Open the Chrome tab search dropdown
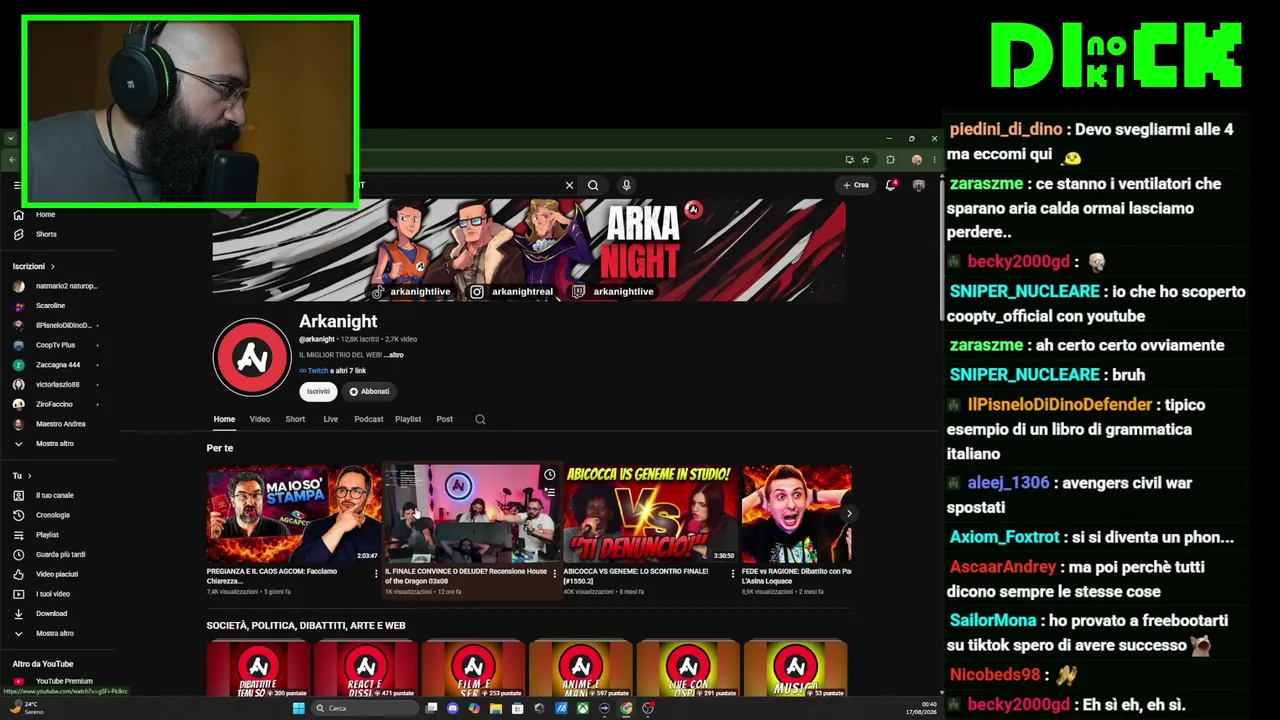This screenshot has width=1280, height=720. pos(10,138)
